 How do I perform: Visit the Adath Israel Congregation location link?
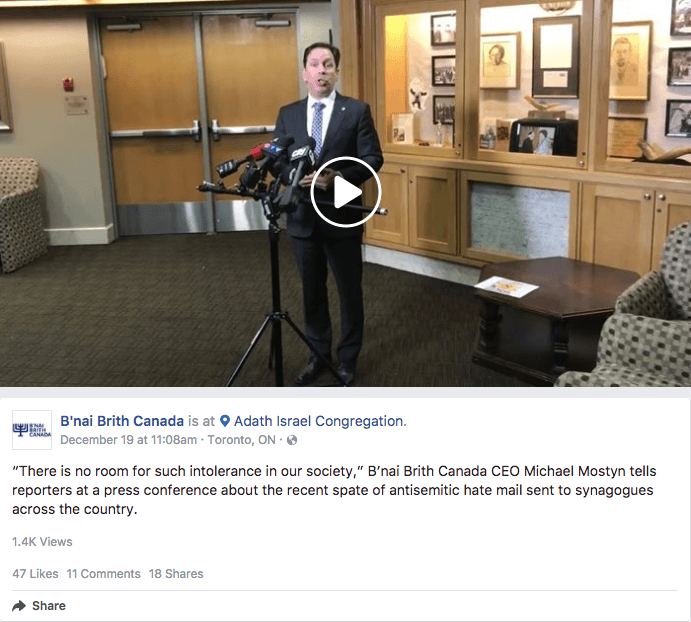(x=319, y=421)
